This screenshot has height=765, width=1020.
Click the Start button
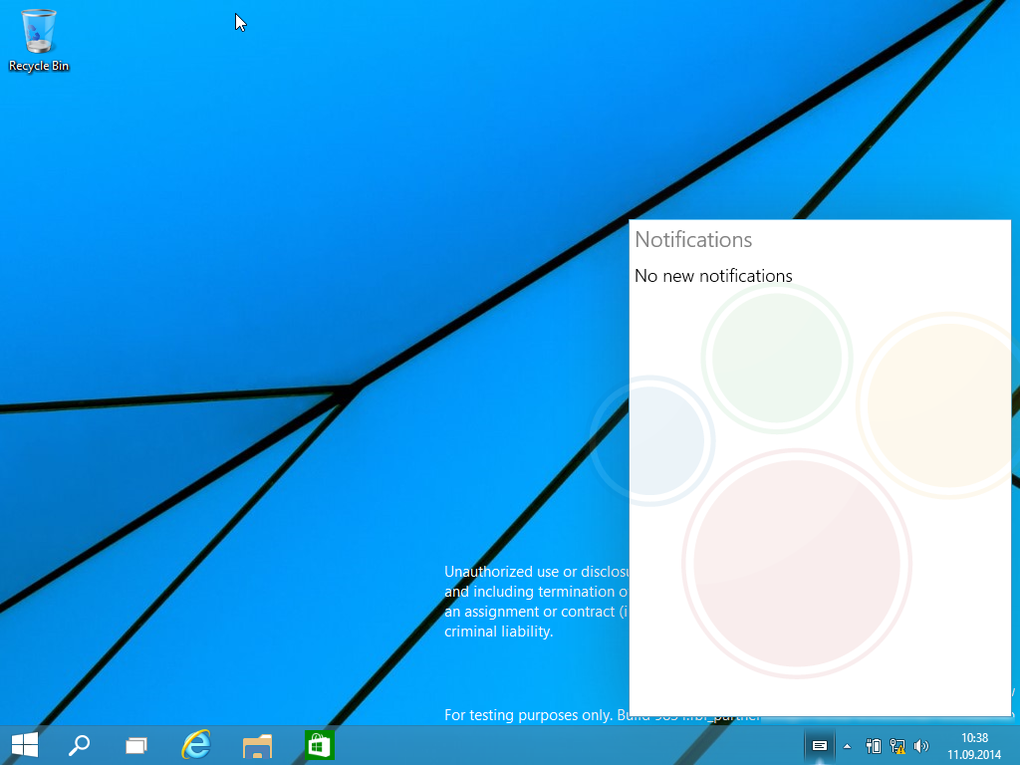22,745
